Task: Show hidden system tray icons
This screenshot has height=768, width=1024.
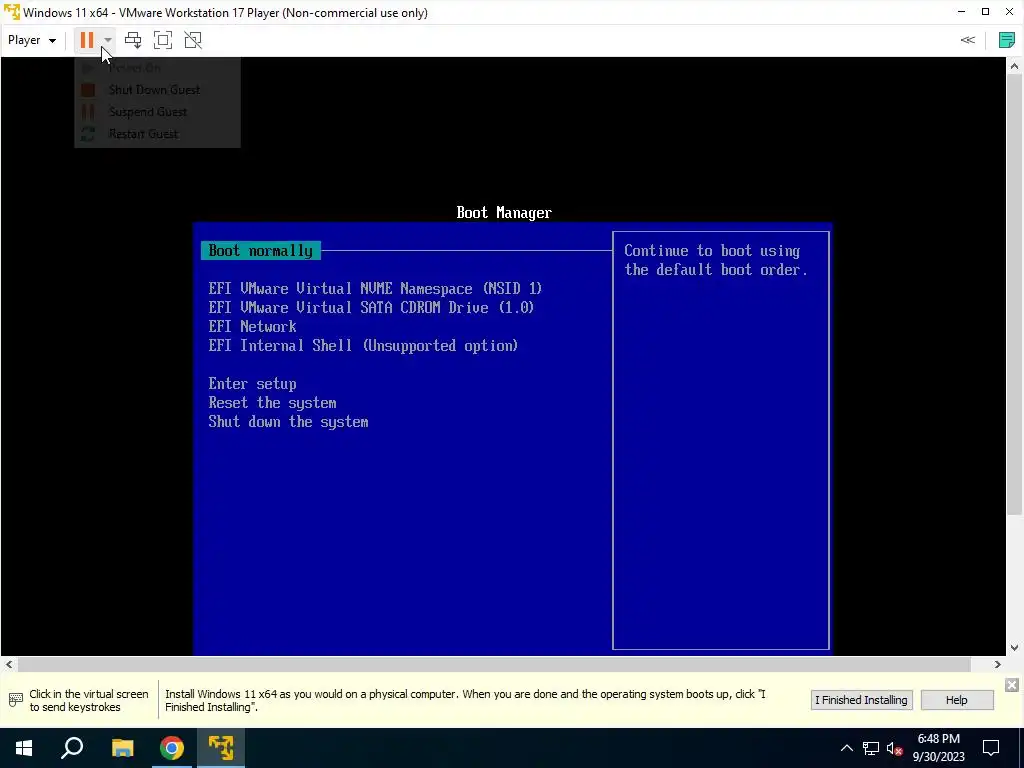Action: pos(846,748)
